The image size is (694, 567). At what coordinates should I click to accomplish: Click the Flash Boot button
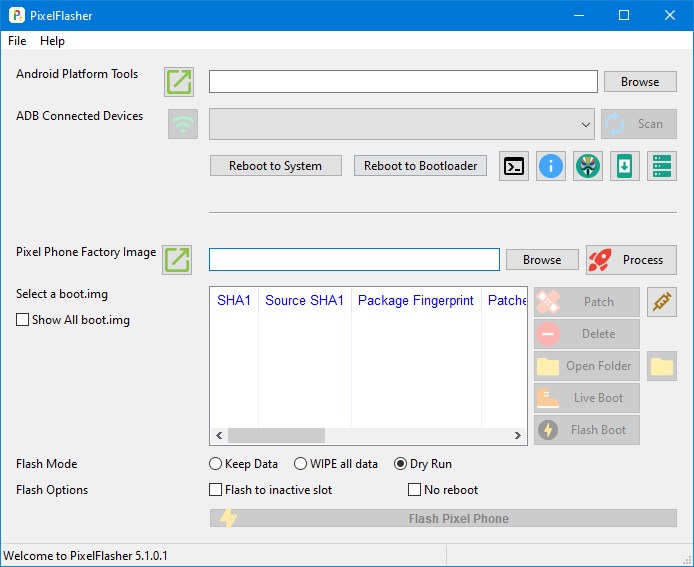587,430
